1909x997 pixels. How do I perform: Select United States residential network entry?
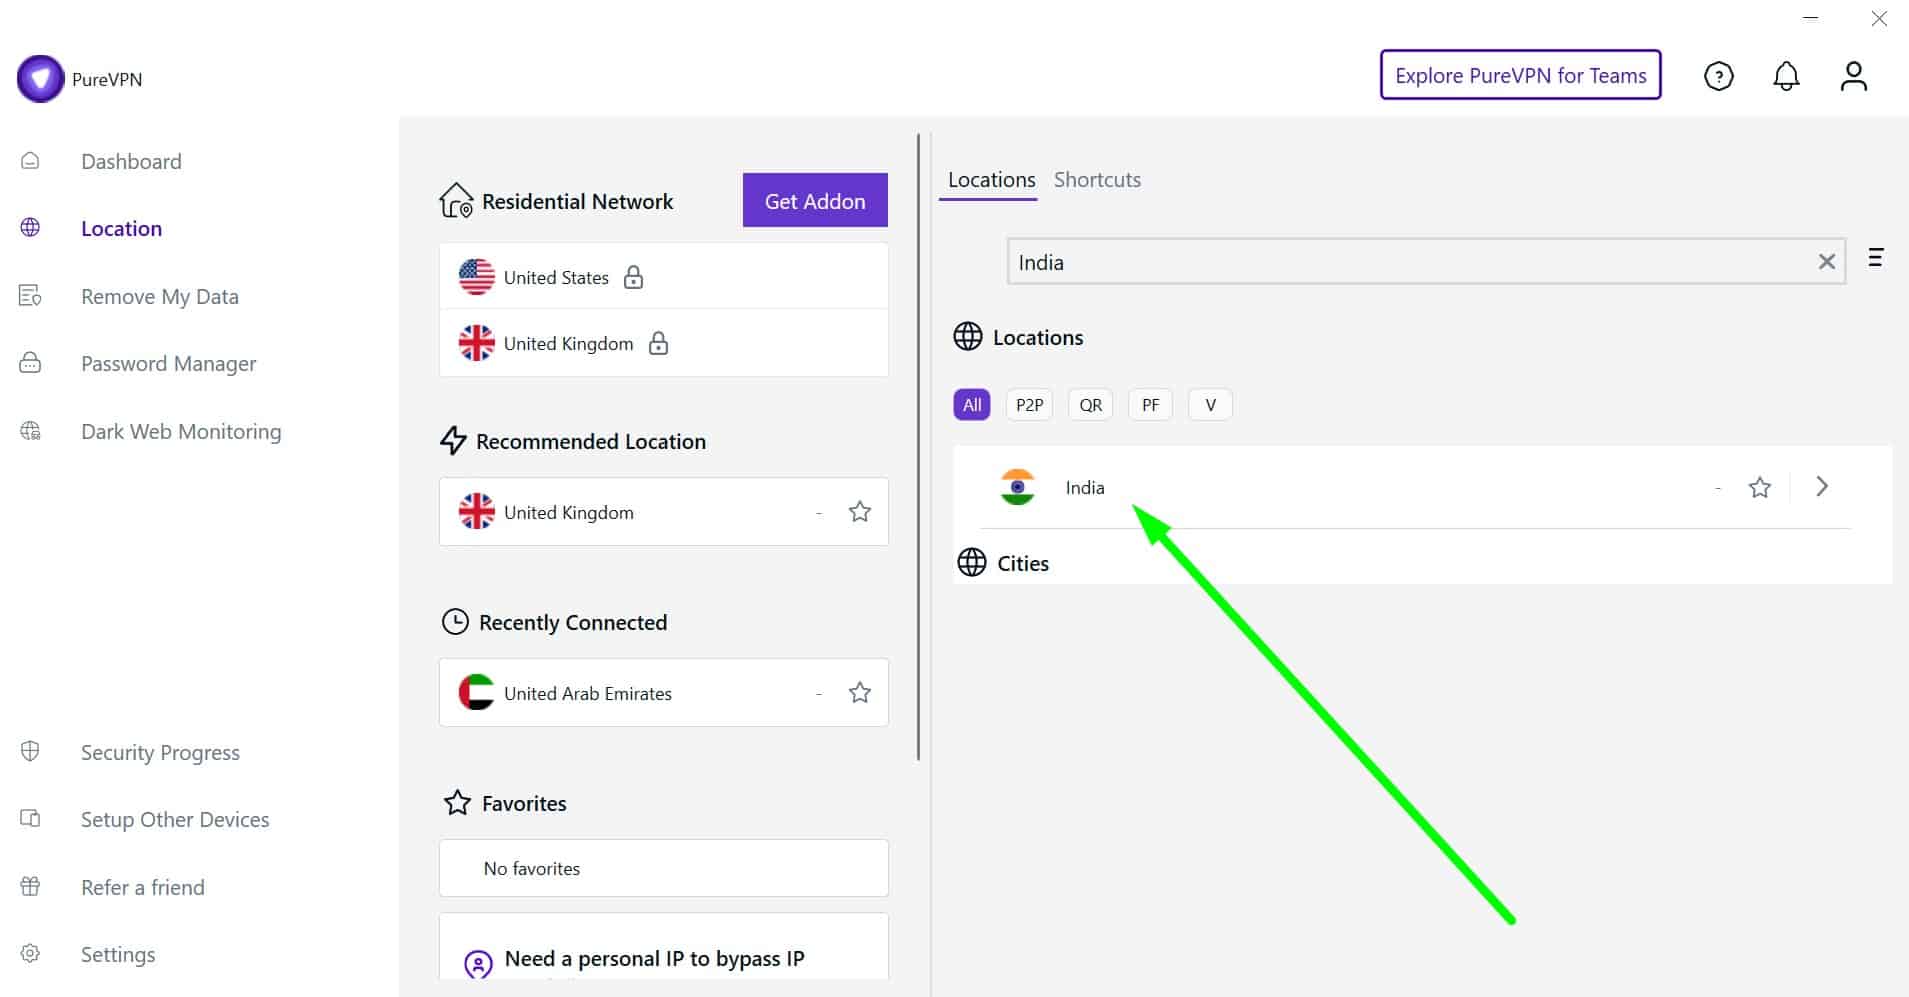pos(663,276)
